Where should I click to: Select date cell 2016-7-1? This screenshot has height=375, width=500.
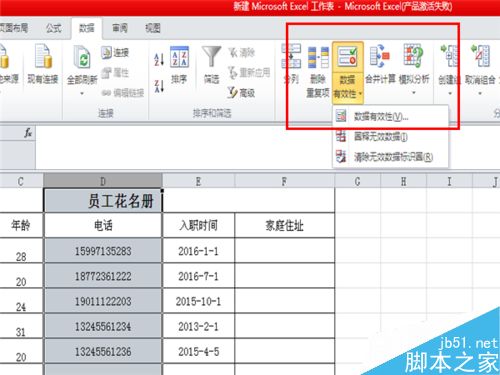pyautogui.click(x=199, y=276)
